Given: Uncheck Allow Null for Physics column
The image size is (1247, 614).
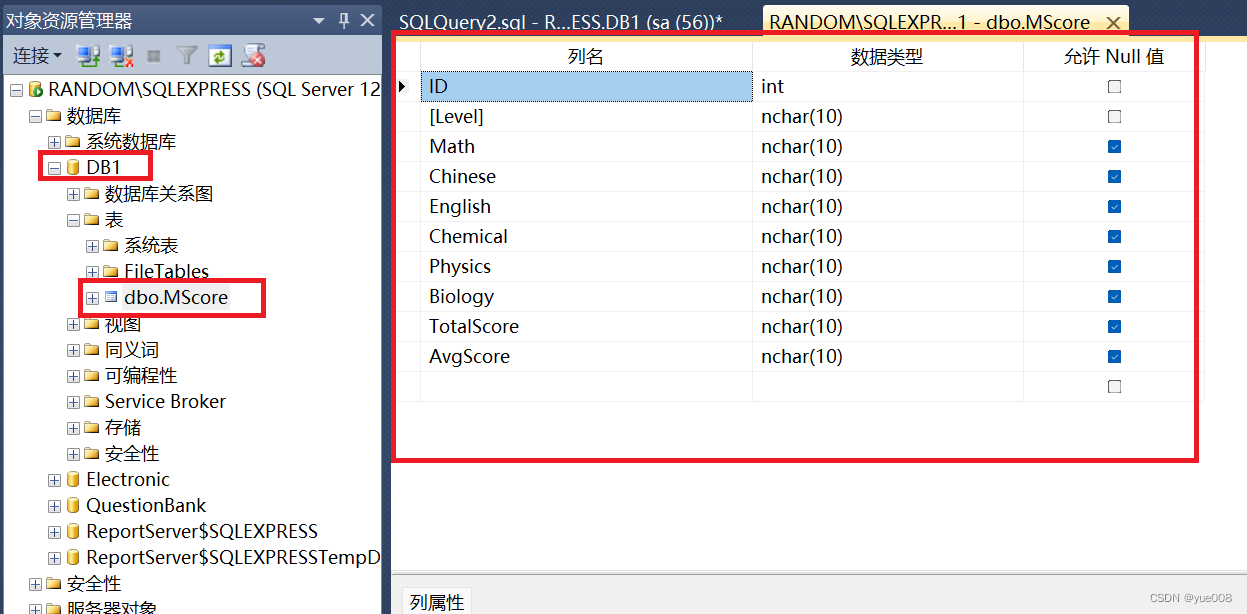Looking at the screenshot, I should coord(1114,267).
